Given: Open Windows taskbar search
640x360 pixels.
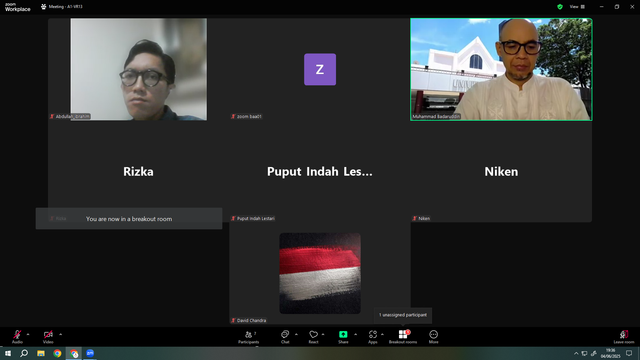Looking at the screenshot, I should coord(24,353).
